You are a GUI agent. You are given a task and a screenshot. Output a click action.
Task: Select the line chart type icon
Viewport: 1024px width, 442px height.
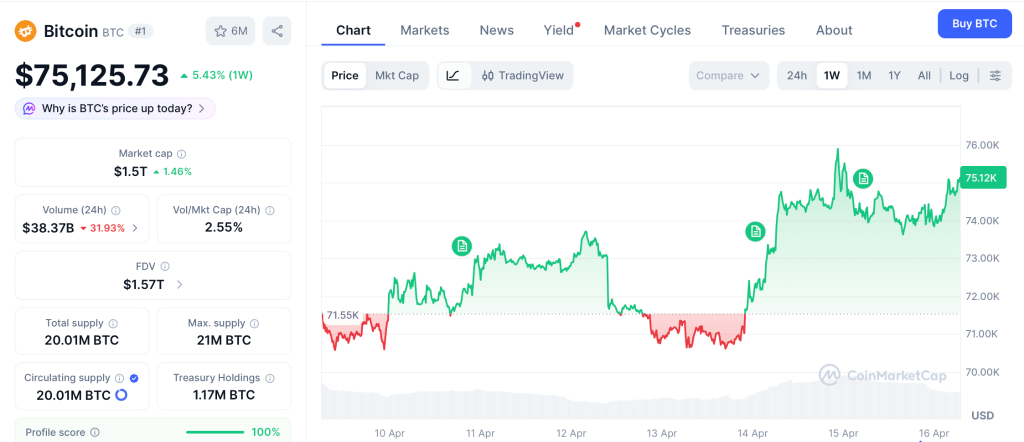pyautogui.click(x=453, y=75)
